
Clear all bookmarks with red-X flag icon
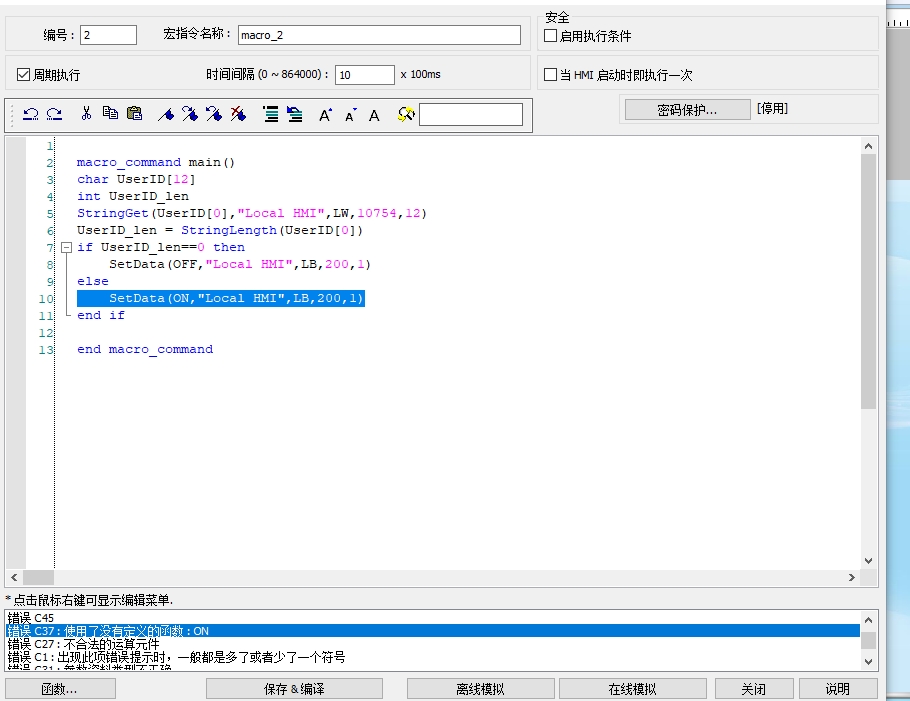(x=238, y=115)
